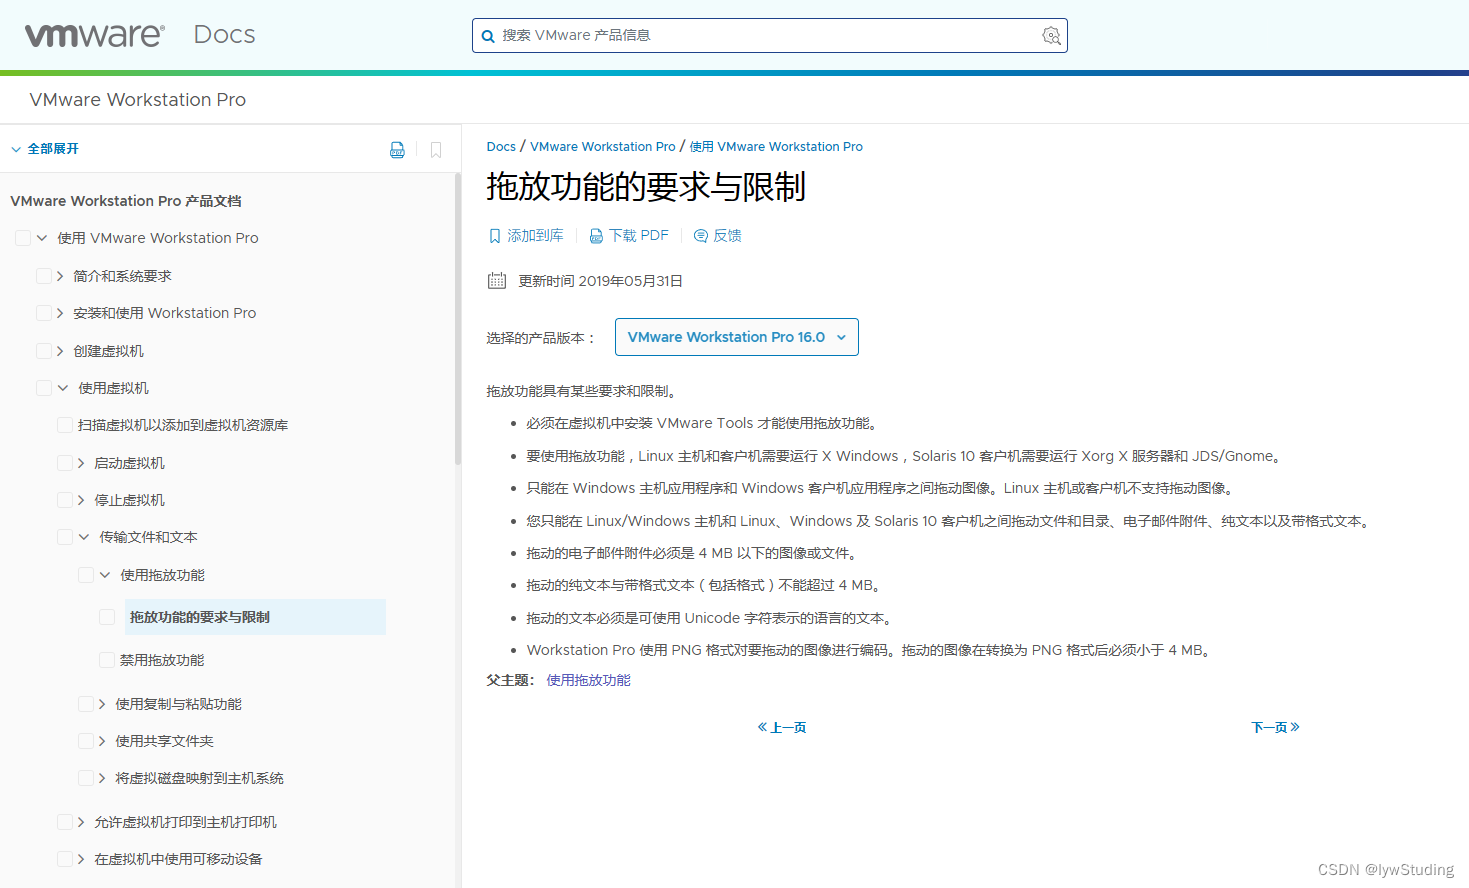Check the box for 使用虚拟机

[x=44, y=388]
